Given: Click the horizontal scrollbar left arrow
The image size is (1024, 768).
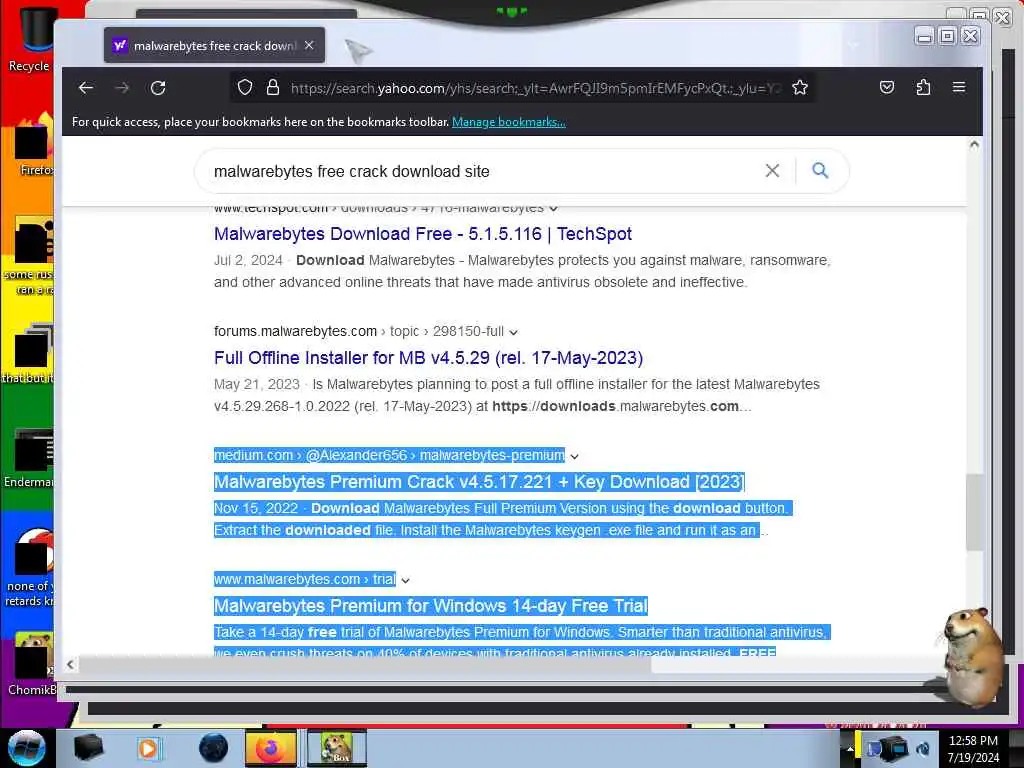Looking at the screenshot, I should click(70, 664).
